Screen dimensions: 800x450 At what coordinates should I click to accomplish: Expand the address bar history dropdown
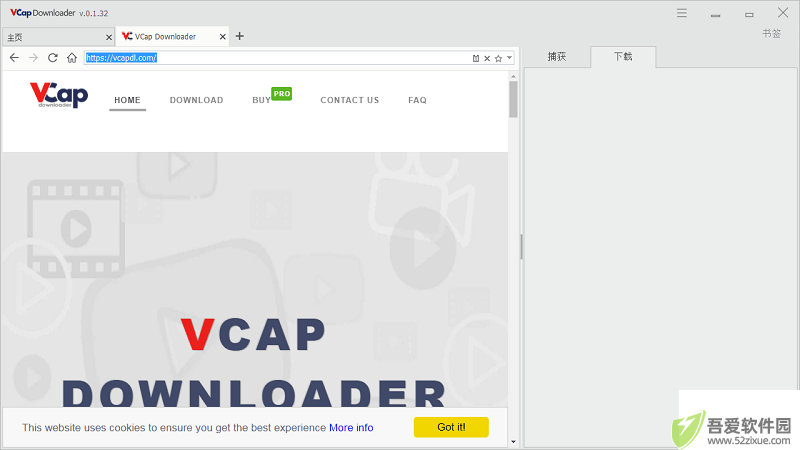tap(509, 58)
